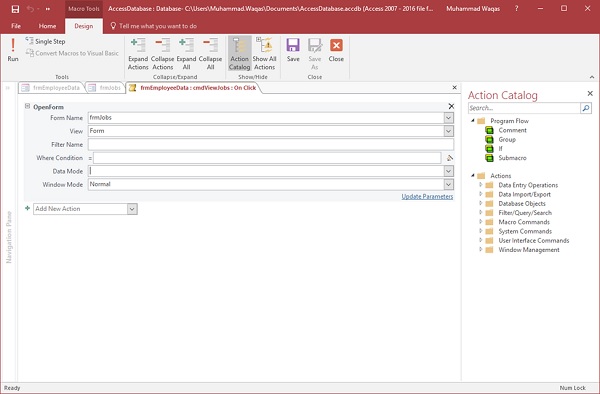The height and width of the screenshot is (394, 600).
Task: Click the Expand Actions icon
Action: pyautogui.click(x=138, y=54)
